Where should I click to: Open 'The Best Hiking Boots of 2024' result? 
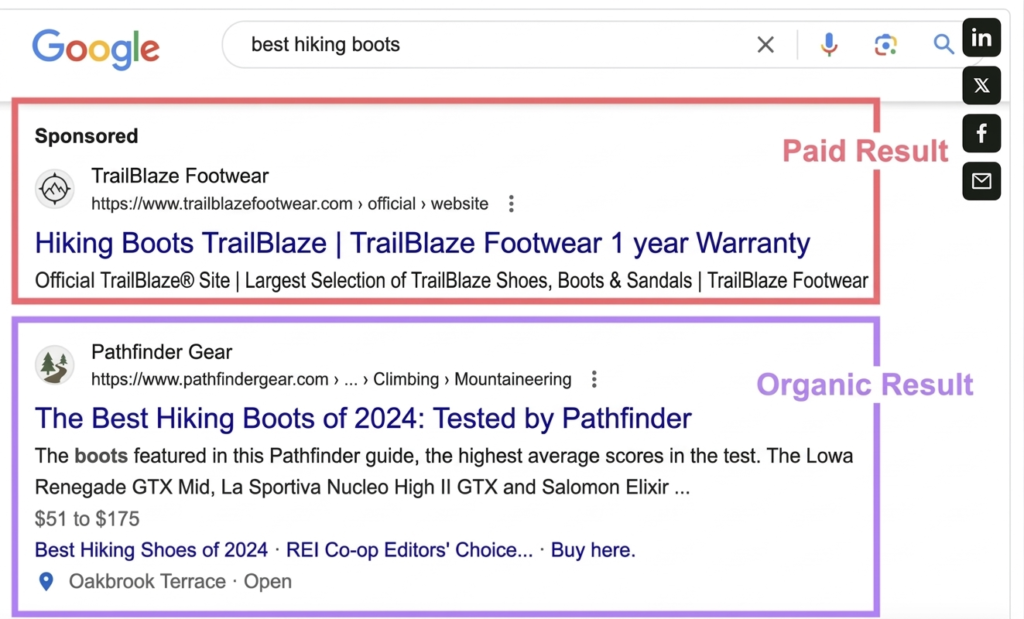click(x=363, y=419)
